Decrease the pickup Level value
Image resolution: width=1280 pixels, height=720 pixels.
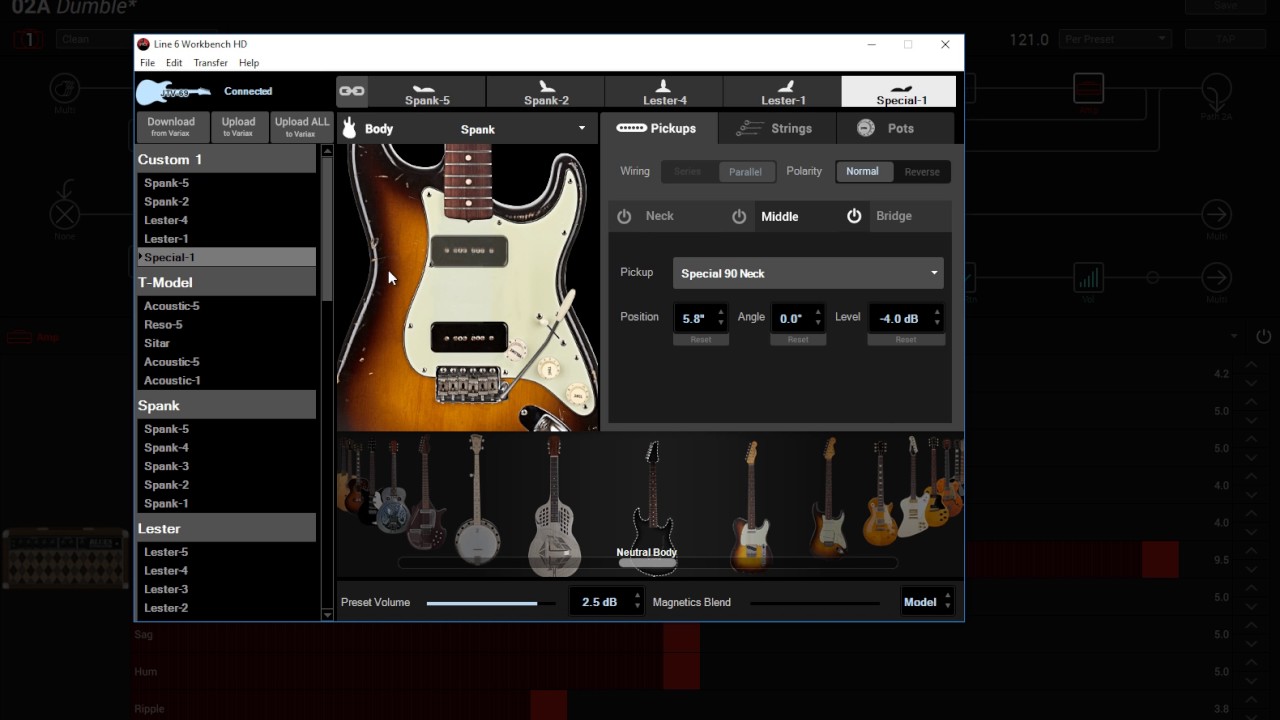tap(937, 324)
